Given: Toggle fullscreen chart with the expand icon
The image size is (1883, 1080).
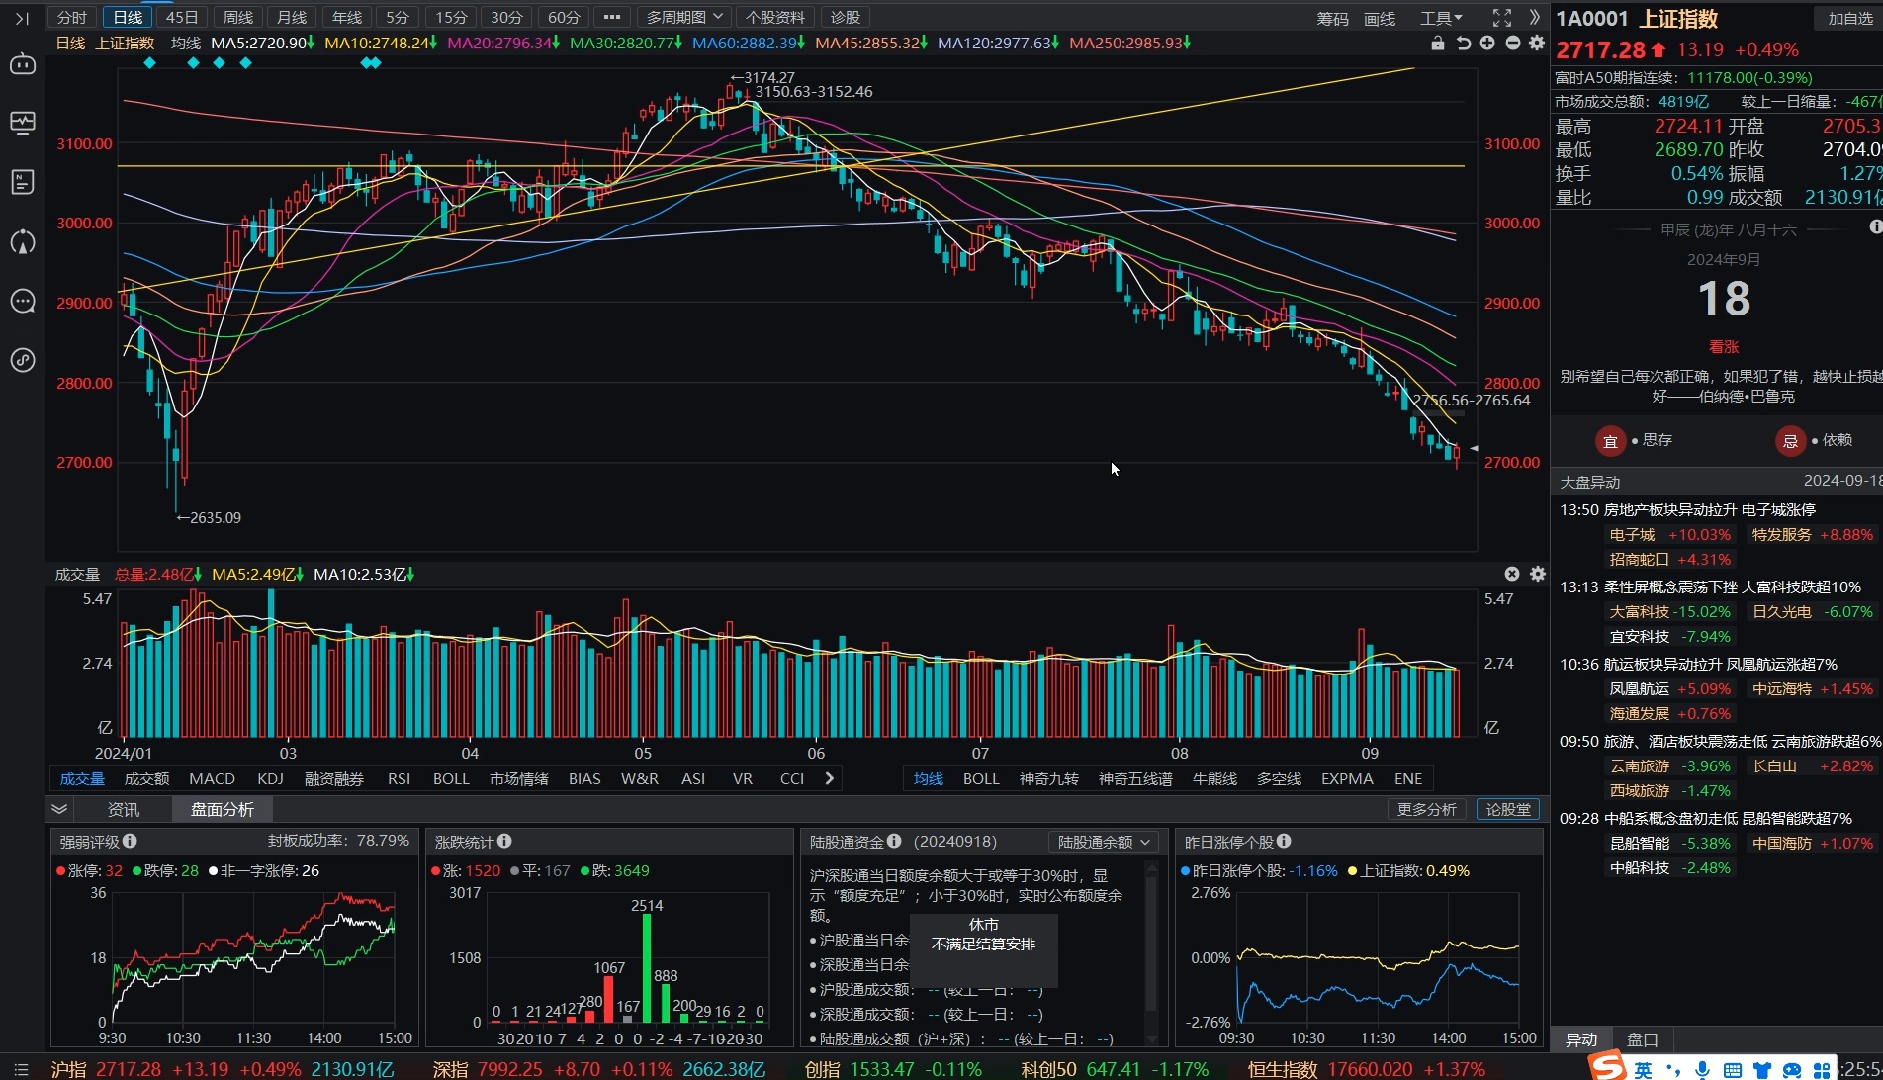Looking at the screenshot, I should tap(1501, 18).
